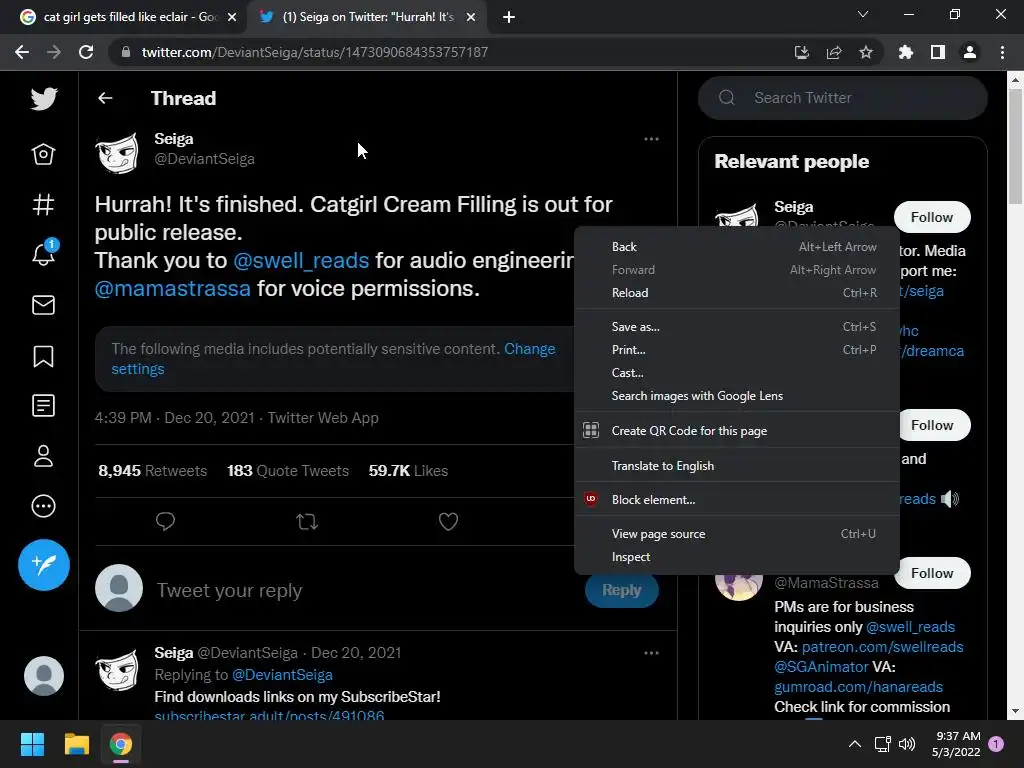
Task: Click the share page icon in address bar
Action: (834, 52)
